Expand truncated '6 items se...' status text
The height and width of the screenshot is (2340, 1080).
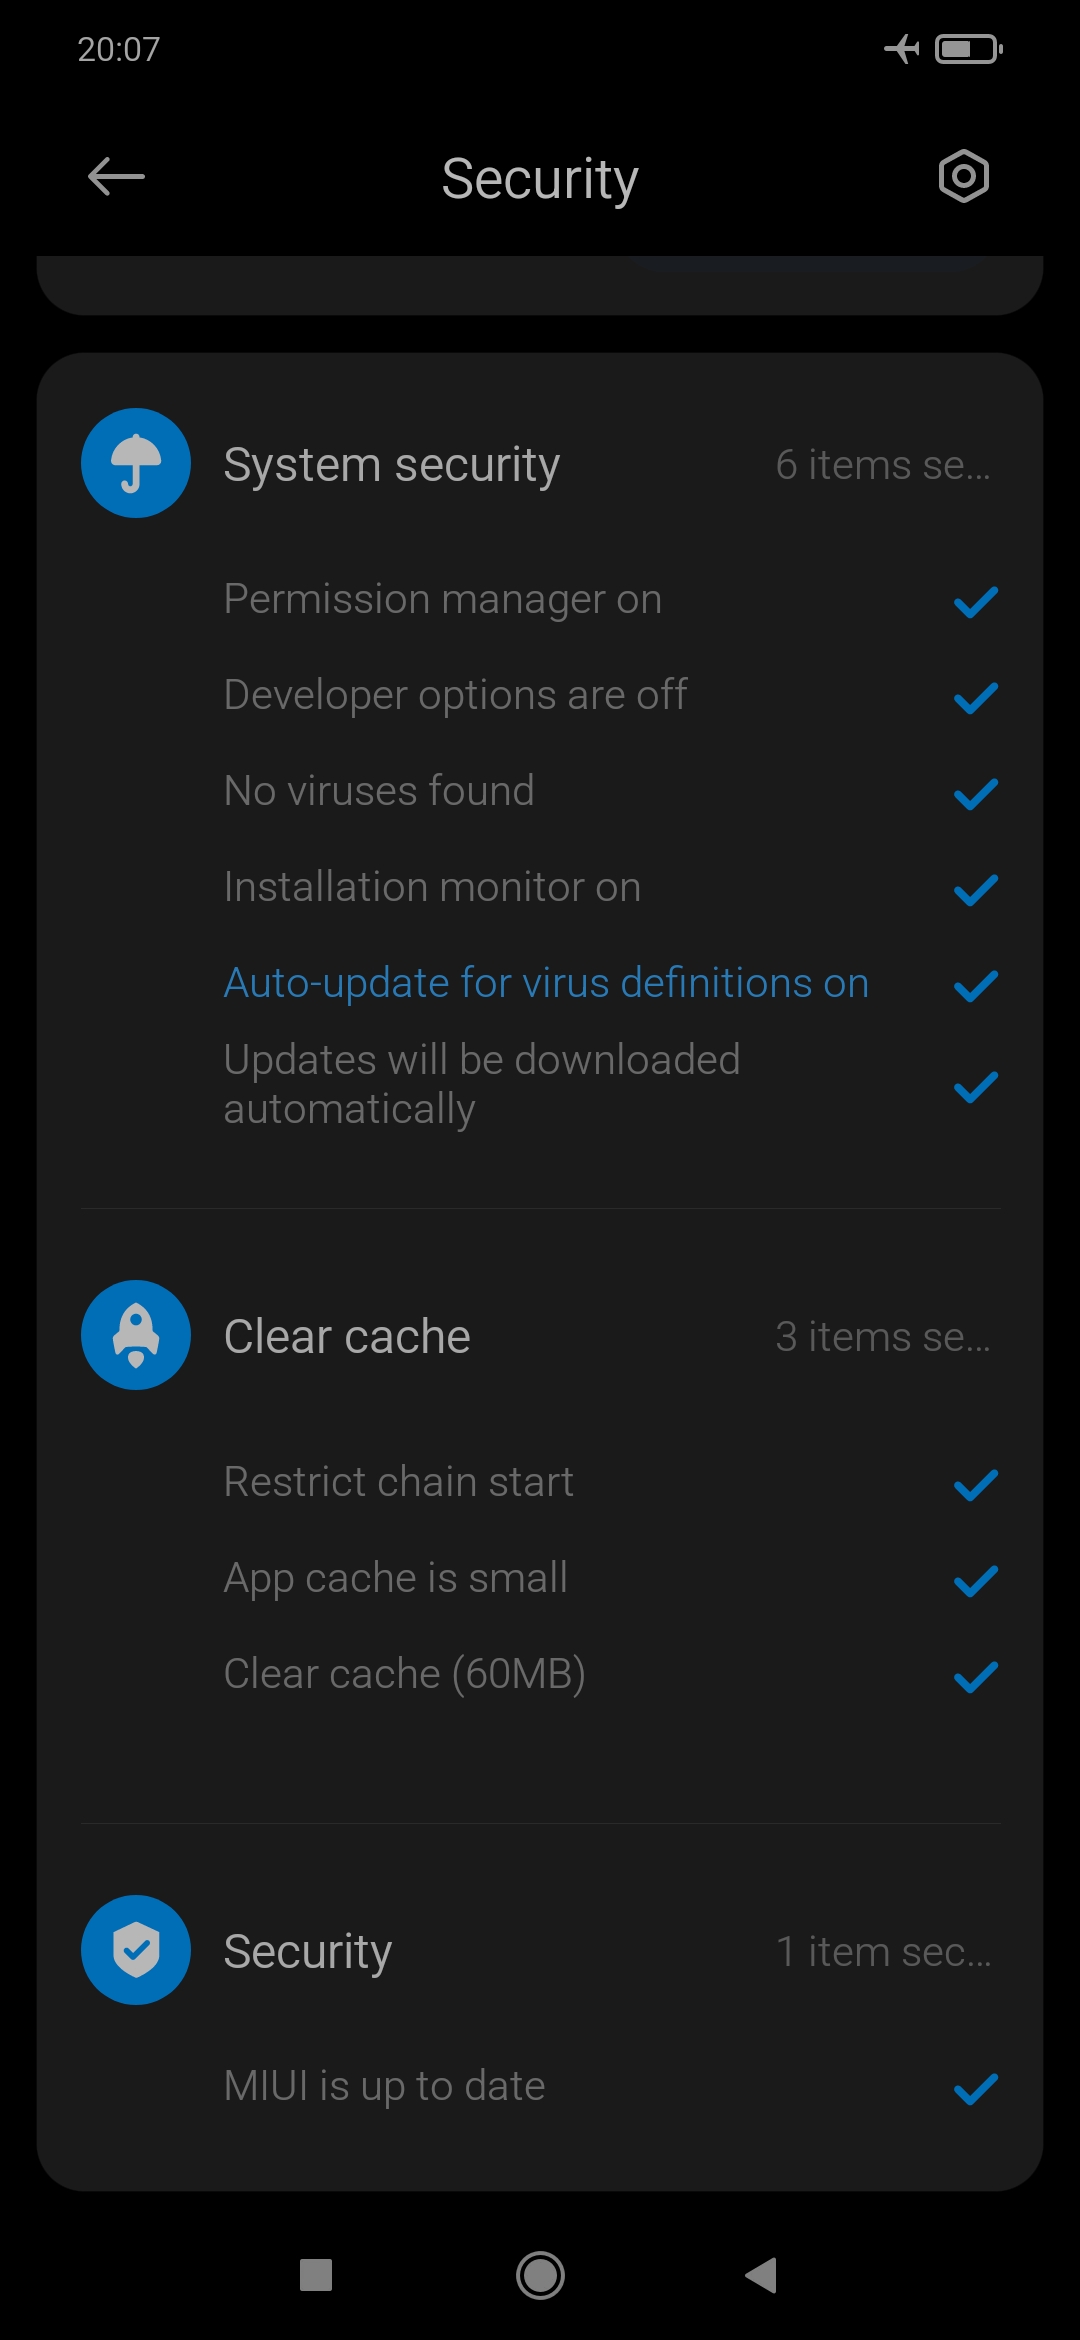(x=883, y=465)
